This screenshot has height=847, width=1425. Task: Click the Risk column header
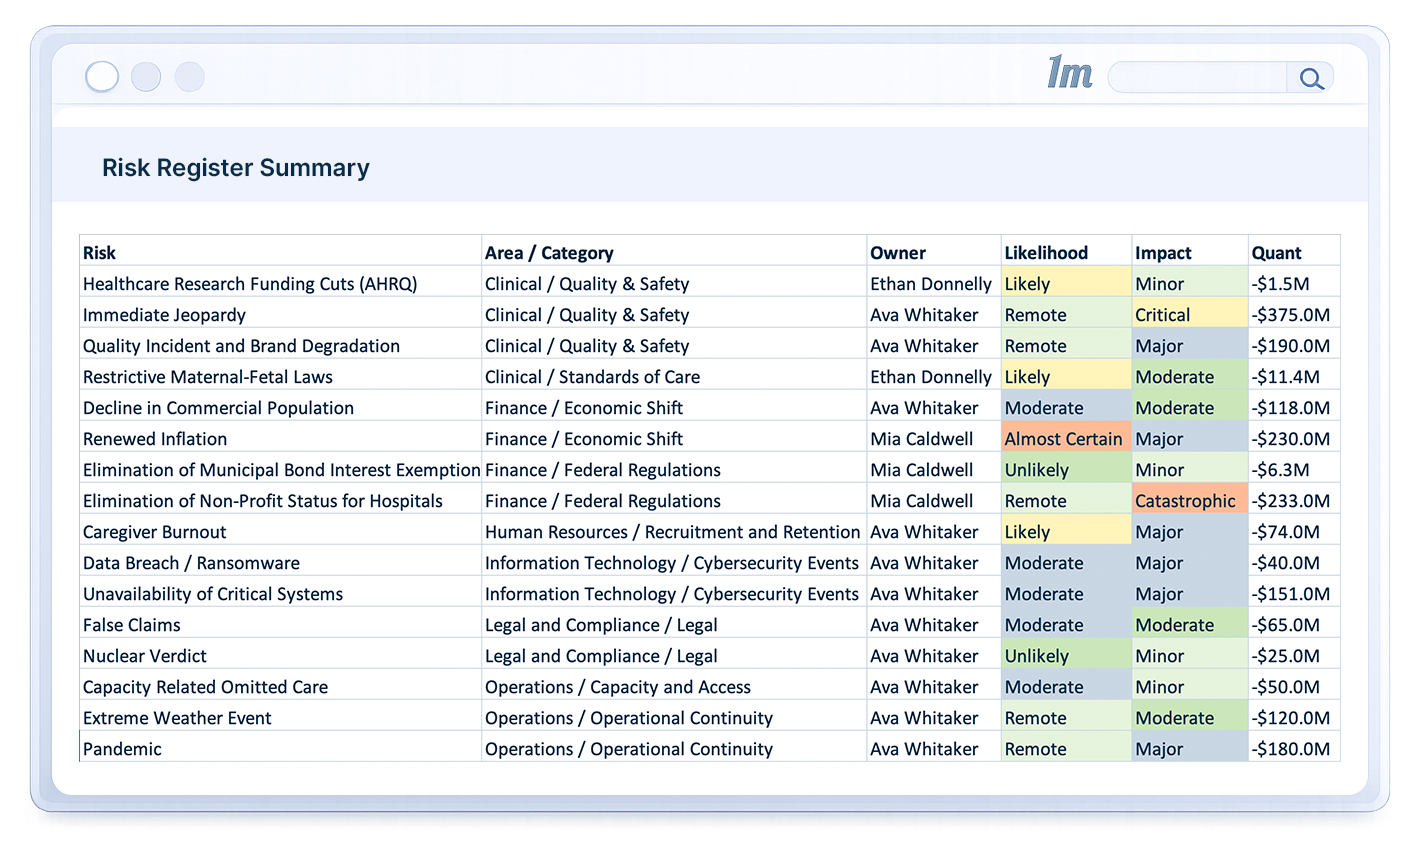(x=97, y=252)
